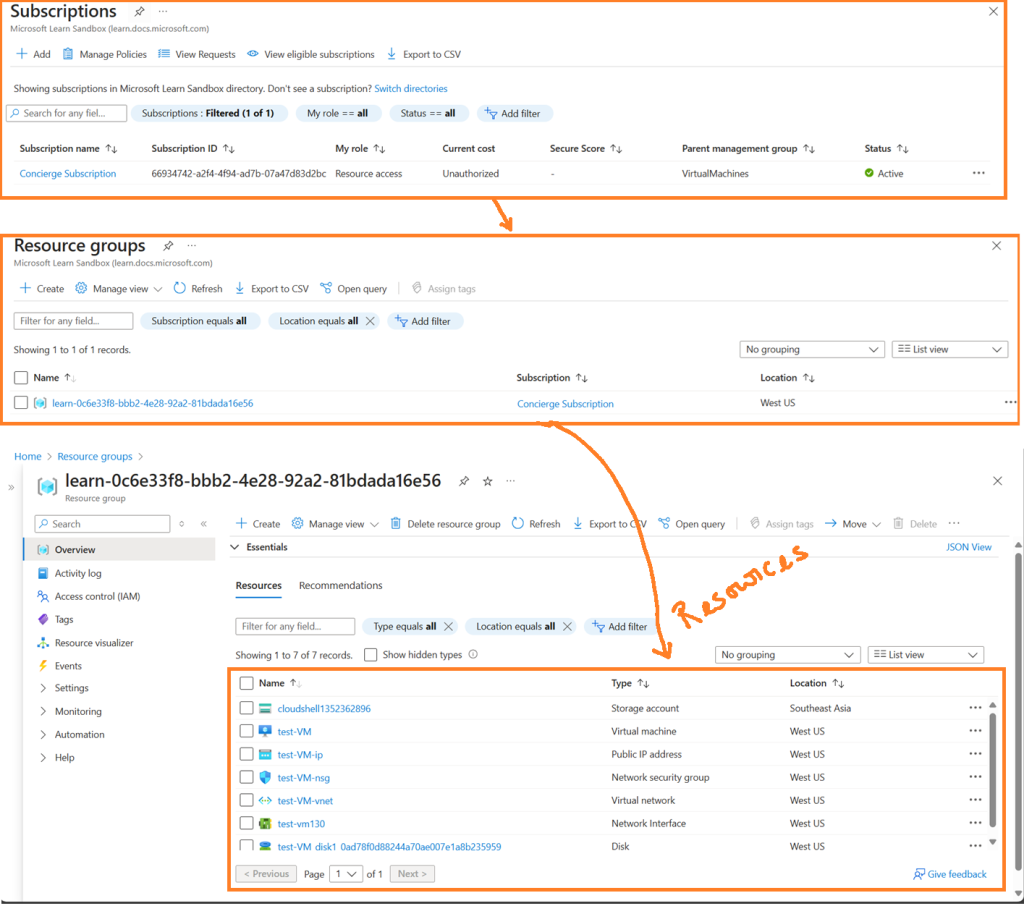
Task: Open Events in sidebar
Action: [68, 666]
